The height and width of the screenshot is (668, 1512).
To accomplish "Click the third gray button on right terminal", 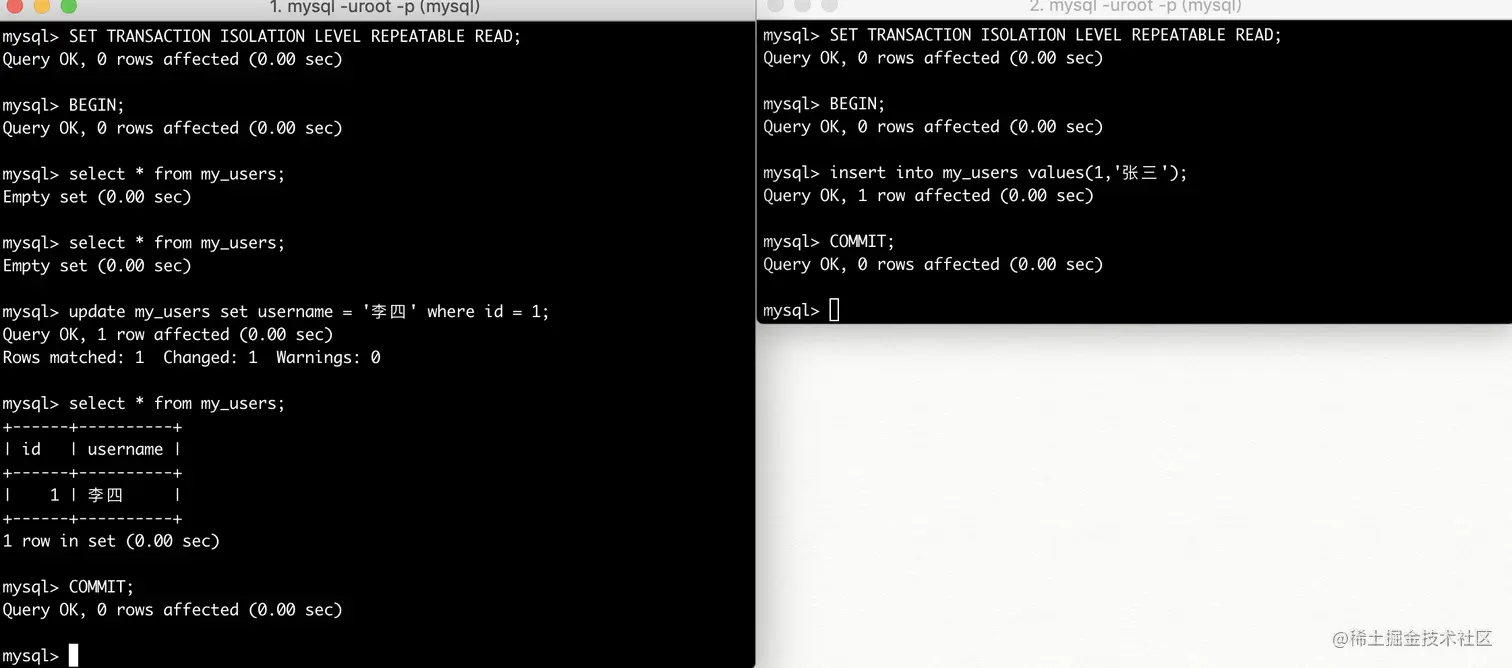I will click(x=829, y=6).
